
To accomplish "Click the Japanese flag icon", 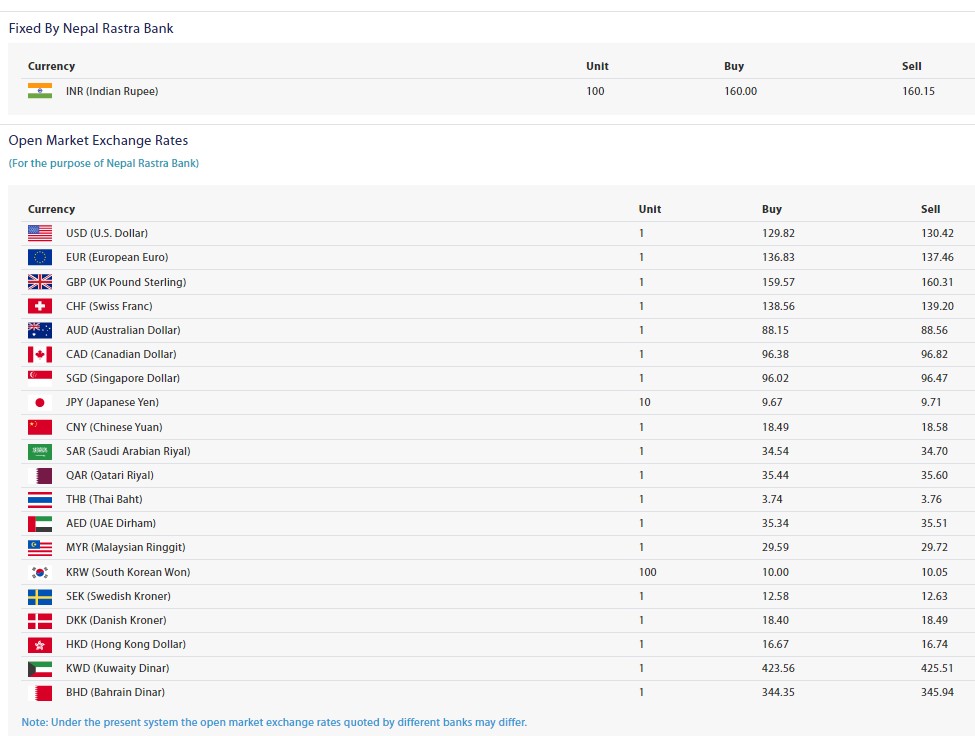I will click(40, 403).
